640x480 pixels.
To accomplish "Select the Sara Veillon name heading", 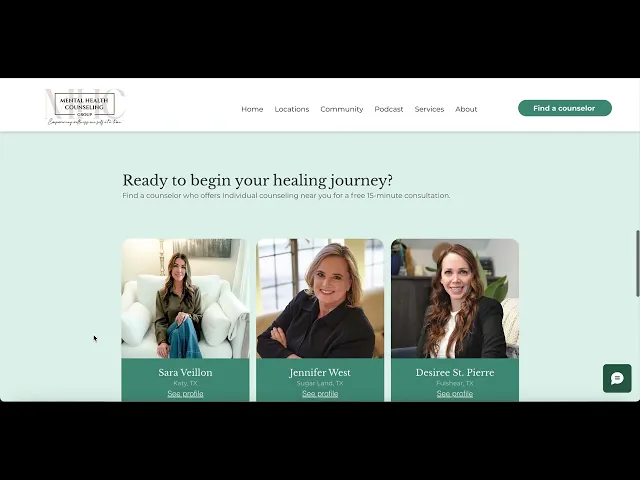I will click(x=185, y=372).
